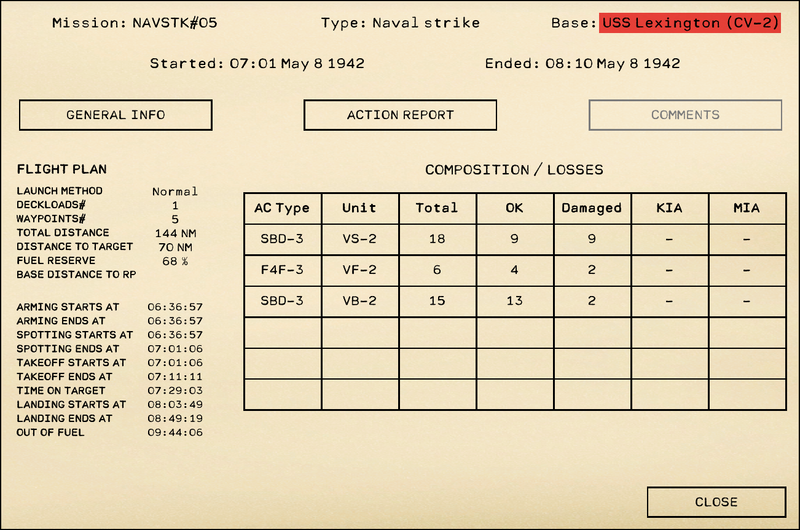Select the SBD-3 cell in VS-2 row
Screen dimensions: 800x530
click(282, 239)
